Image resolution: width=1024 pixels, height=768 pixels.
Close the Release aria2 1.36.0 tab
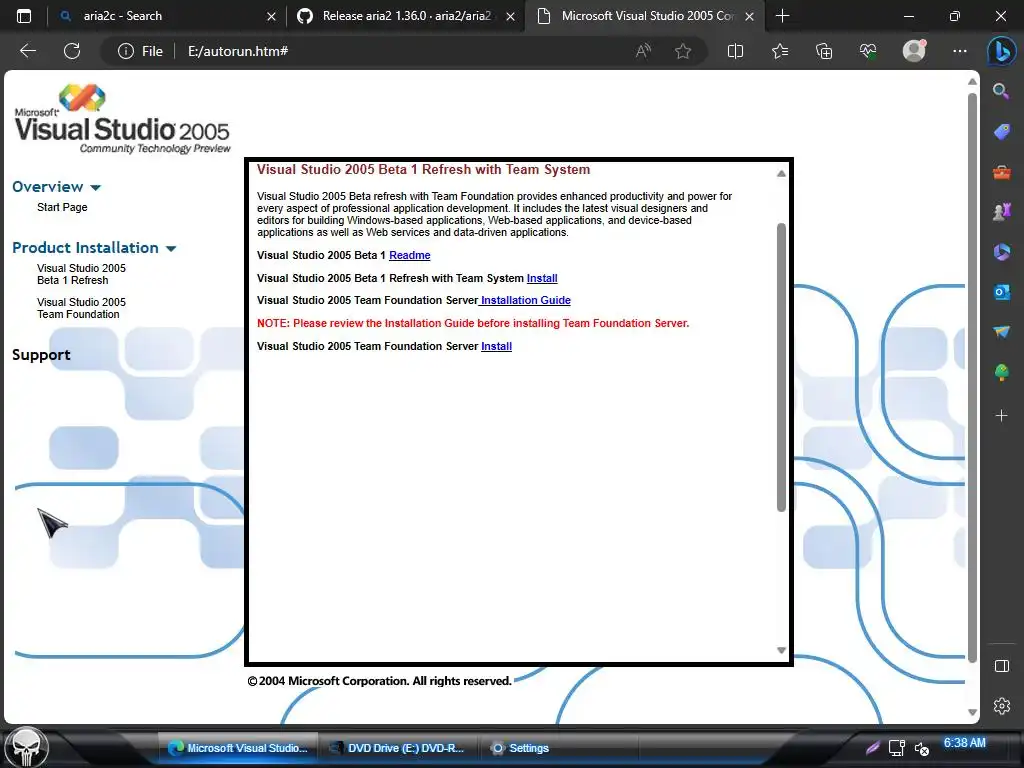click(511, 16)
